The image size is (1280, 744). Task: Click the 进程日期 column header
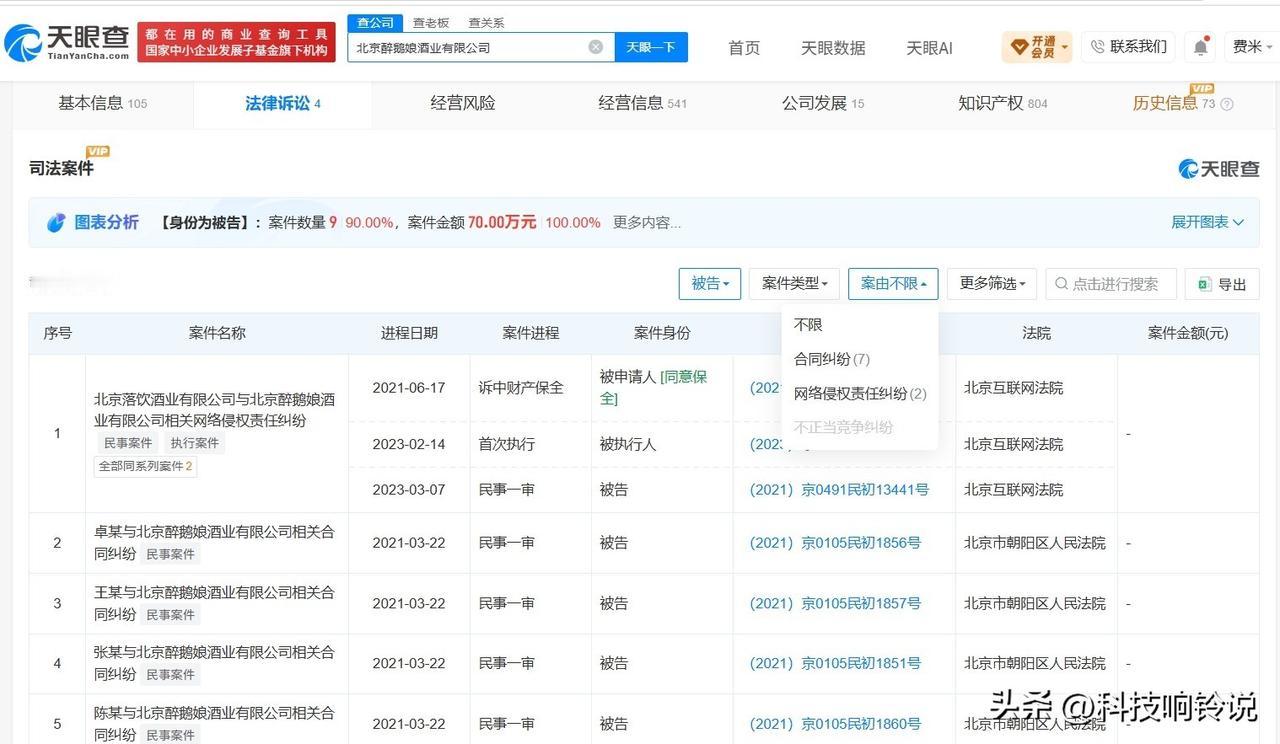[x=409, y=333]
